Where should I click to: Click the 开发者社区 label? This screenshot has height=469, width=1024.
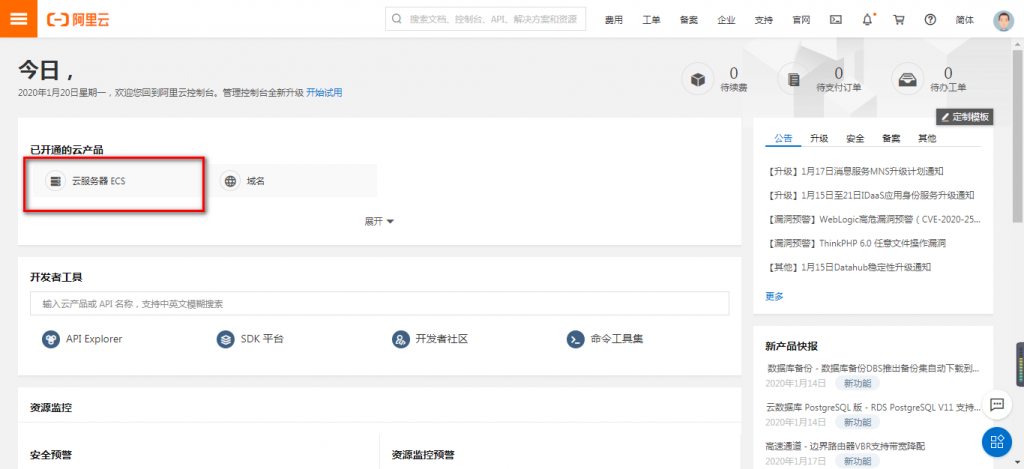(x=441, y=339)
